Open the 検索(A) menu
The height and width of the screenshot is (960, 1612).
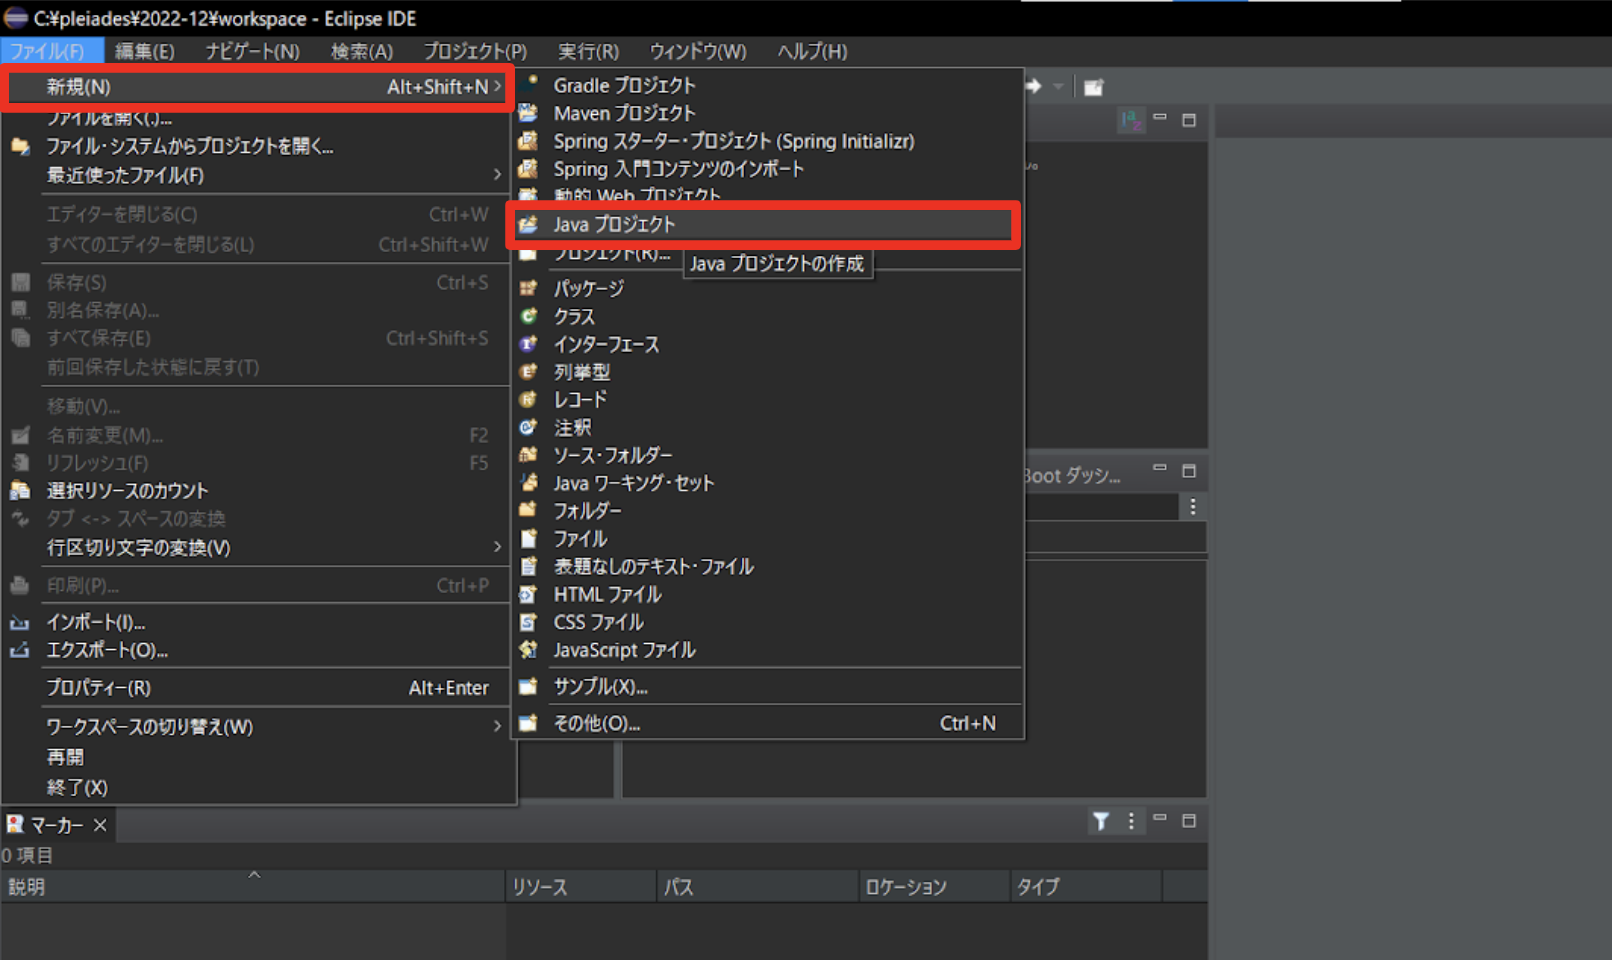362,51
